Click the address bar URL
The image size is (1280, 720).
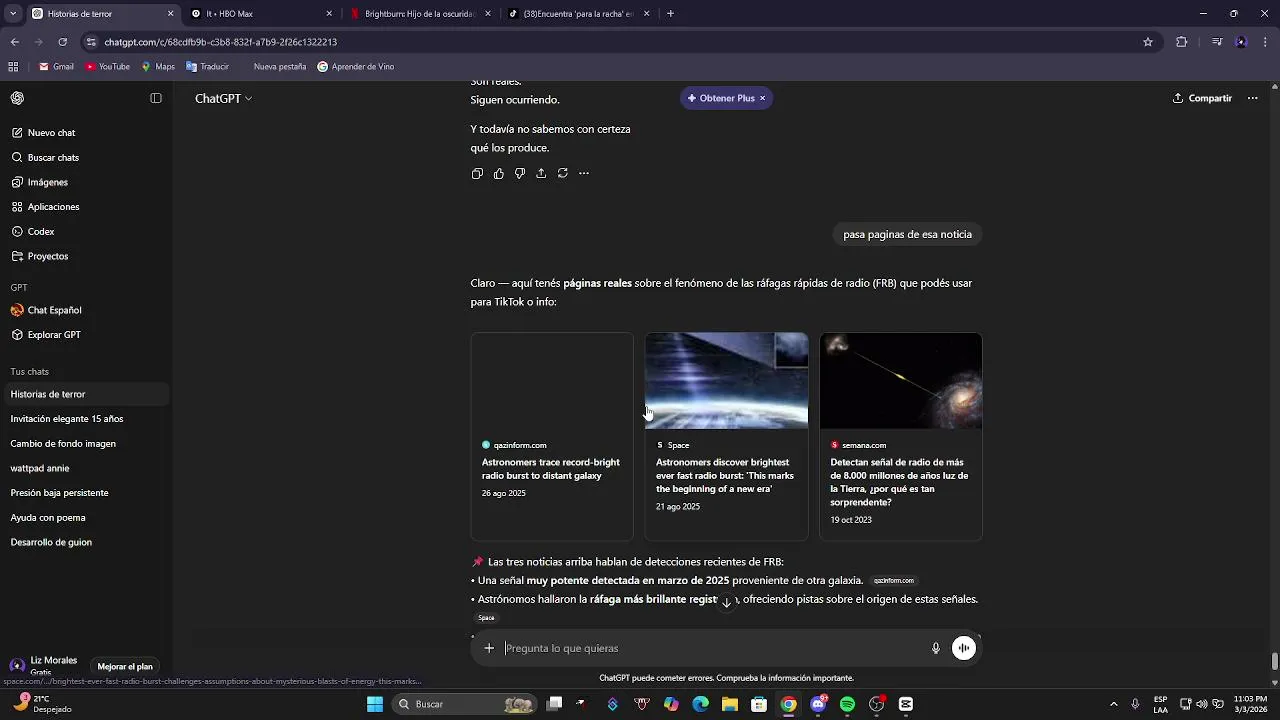click(221, 42)
